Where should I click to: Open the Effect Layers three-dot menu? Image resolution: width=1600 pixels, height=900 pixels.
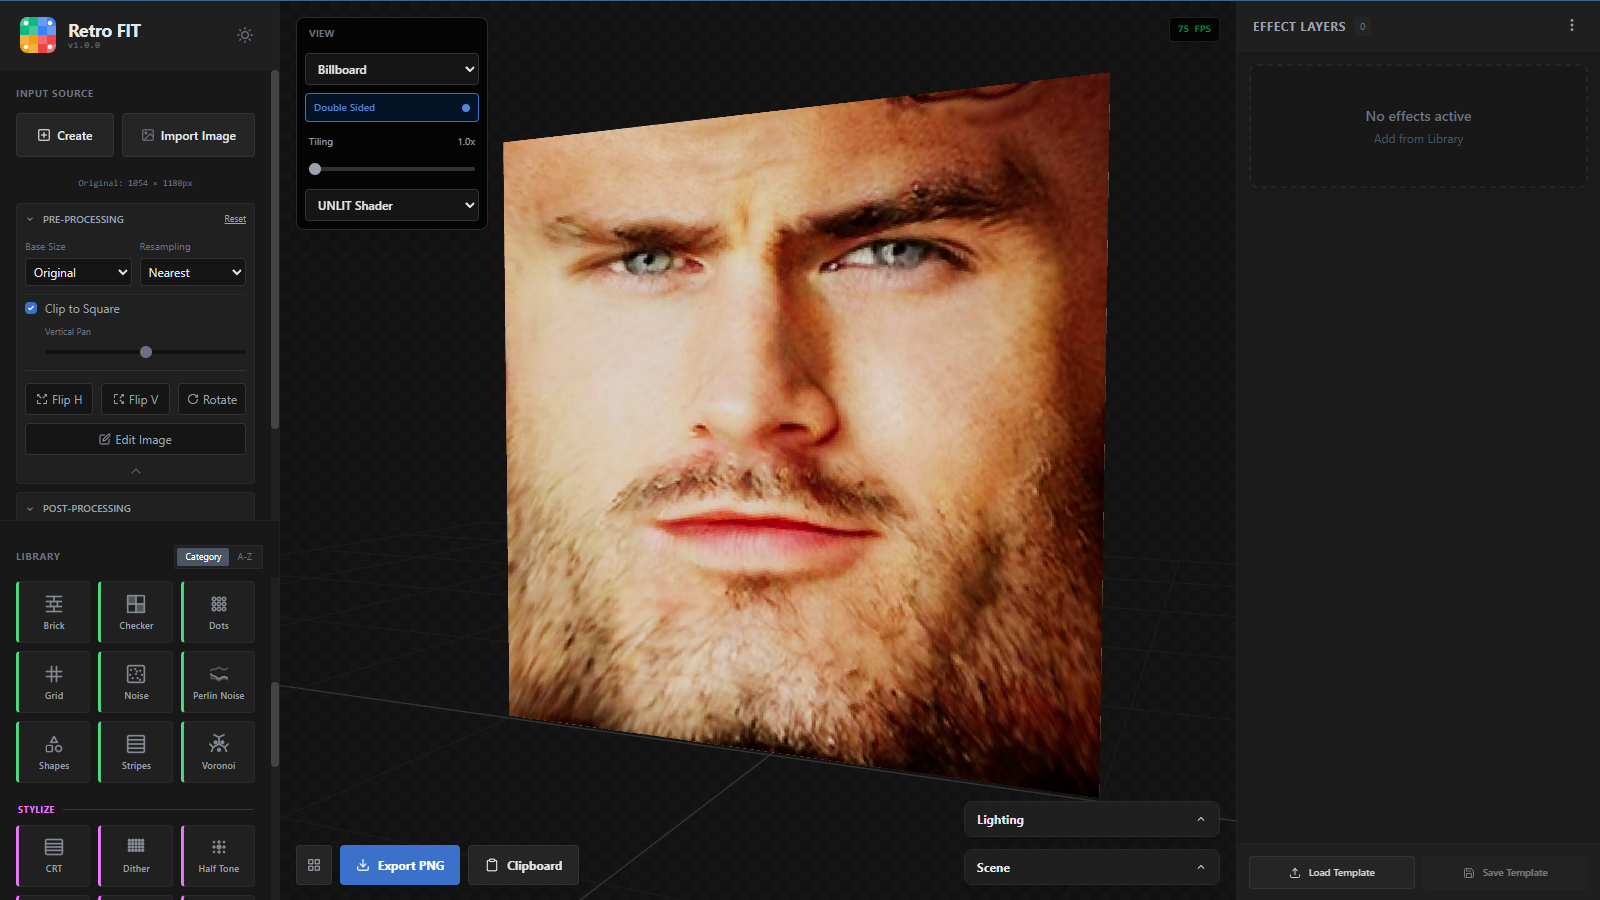point(1571,25)
